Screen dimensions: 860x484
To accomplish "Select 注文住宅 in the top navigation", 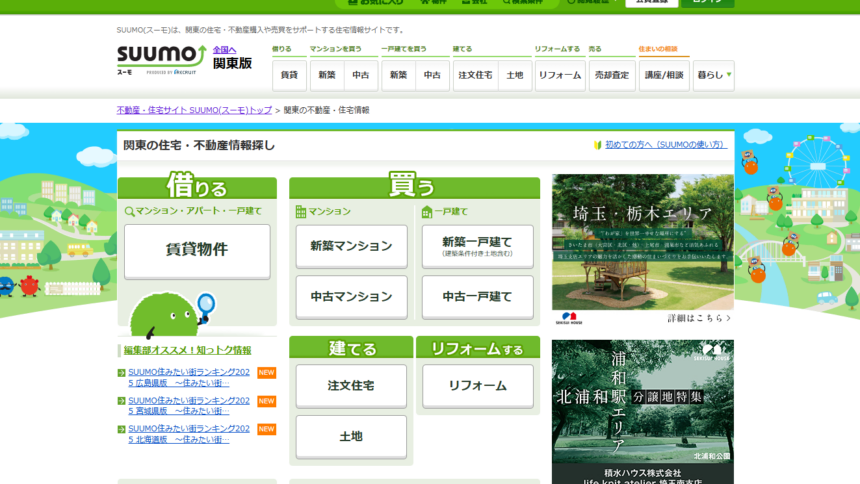I will click(x=474, y=75).
